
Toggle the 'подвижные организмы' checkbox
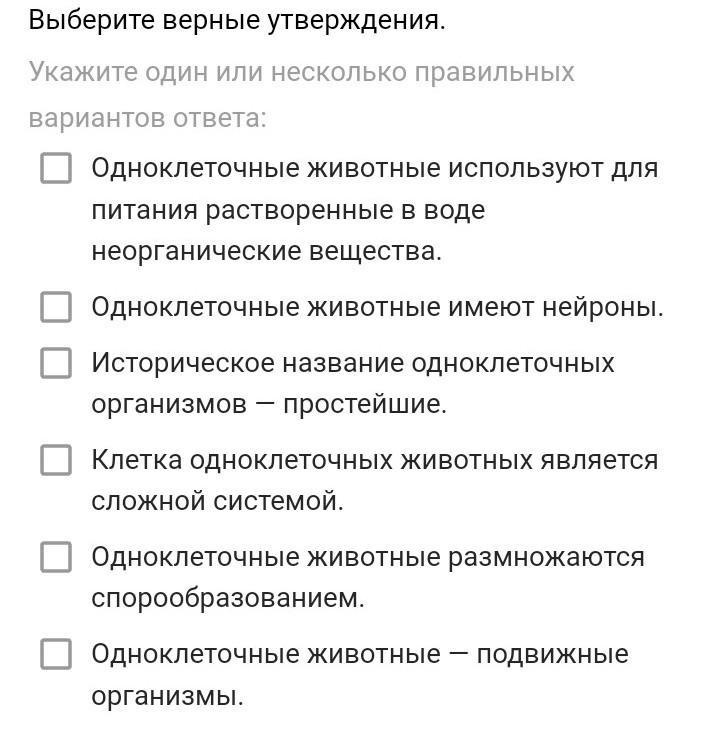click(56, 654)
